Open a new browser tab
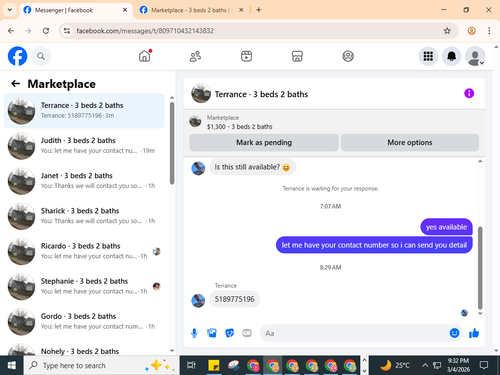Screen dimensions: 500x375 pos(259,10)
